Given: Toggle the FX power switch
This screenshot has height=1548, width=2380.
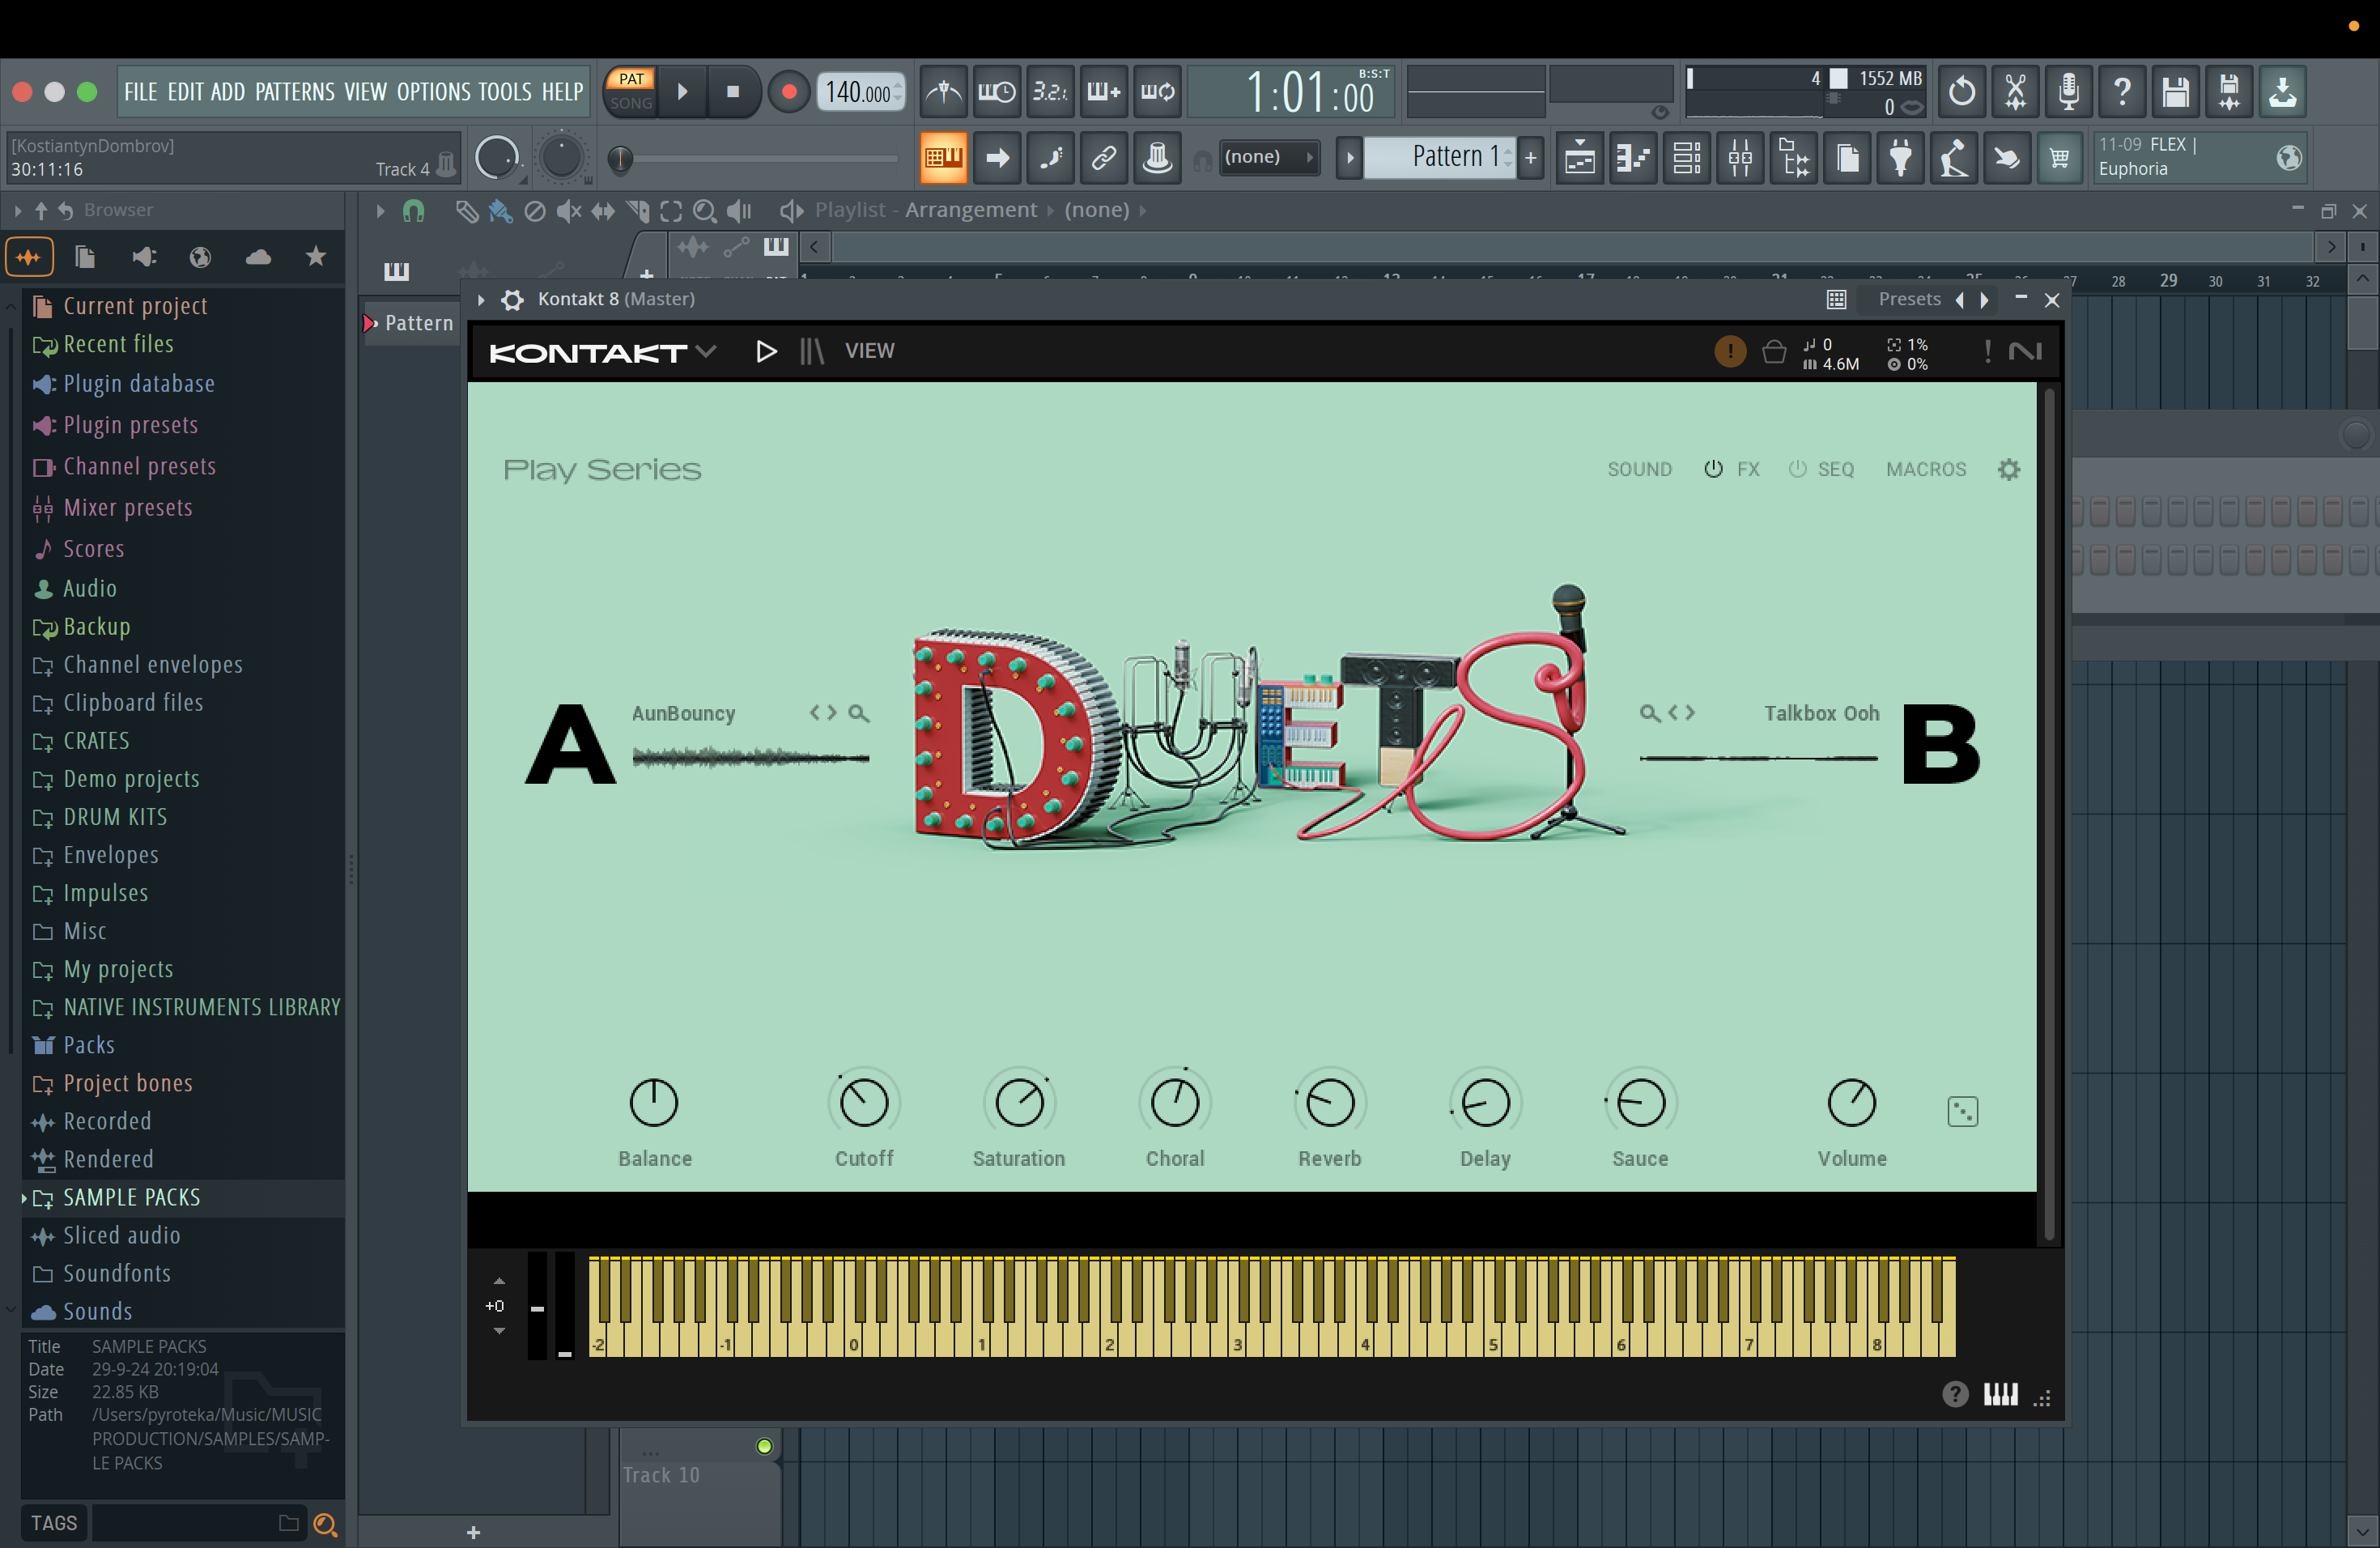Looking at the screenshot, I should [1713, 469].
